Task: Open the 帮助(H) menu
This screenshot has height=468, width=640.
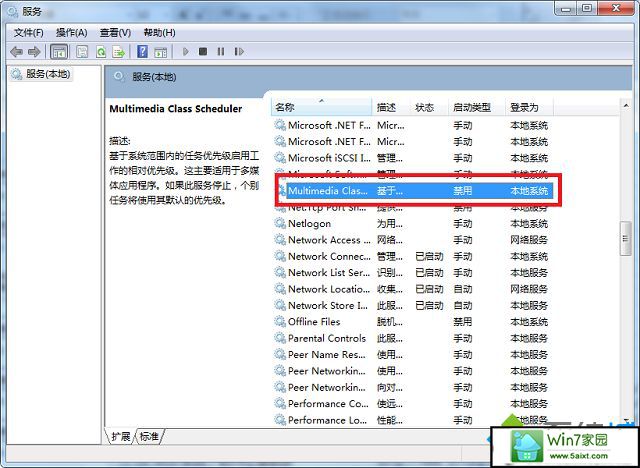Action: coord(159,33)
